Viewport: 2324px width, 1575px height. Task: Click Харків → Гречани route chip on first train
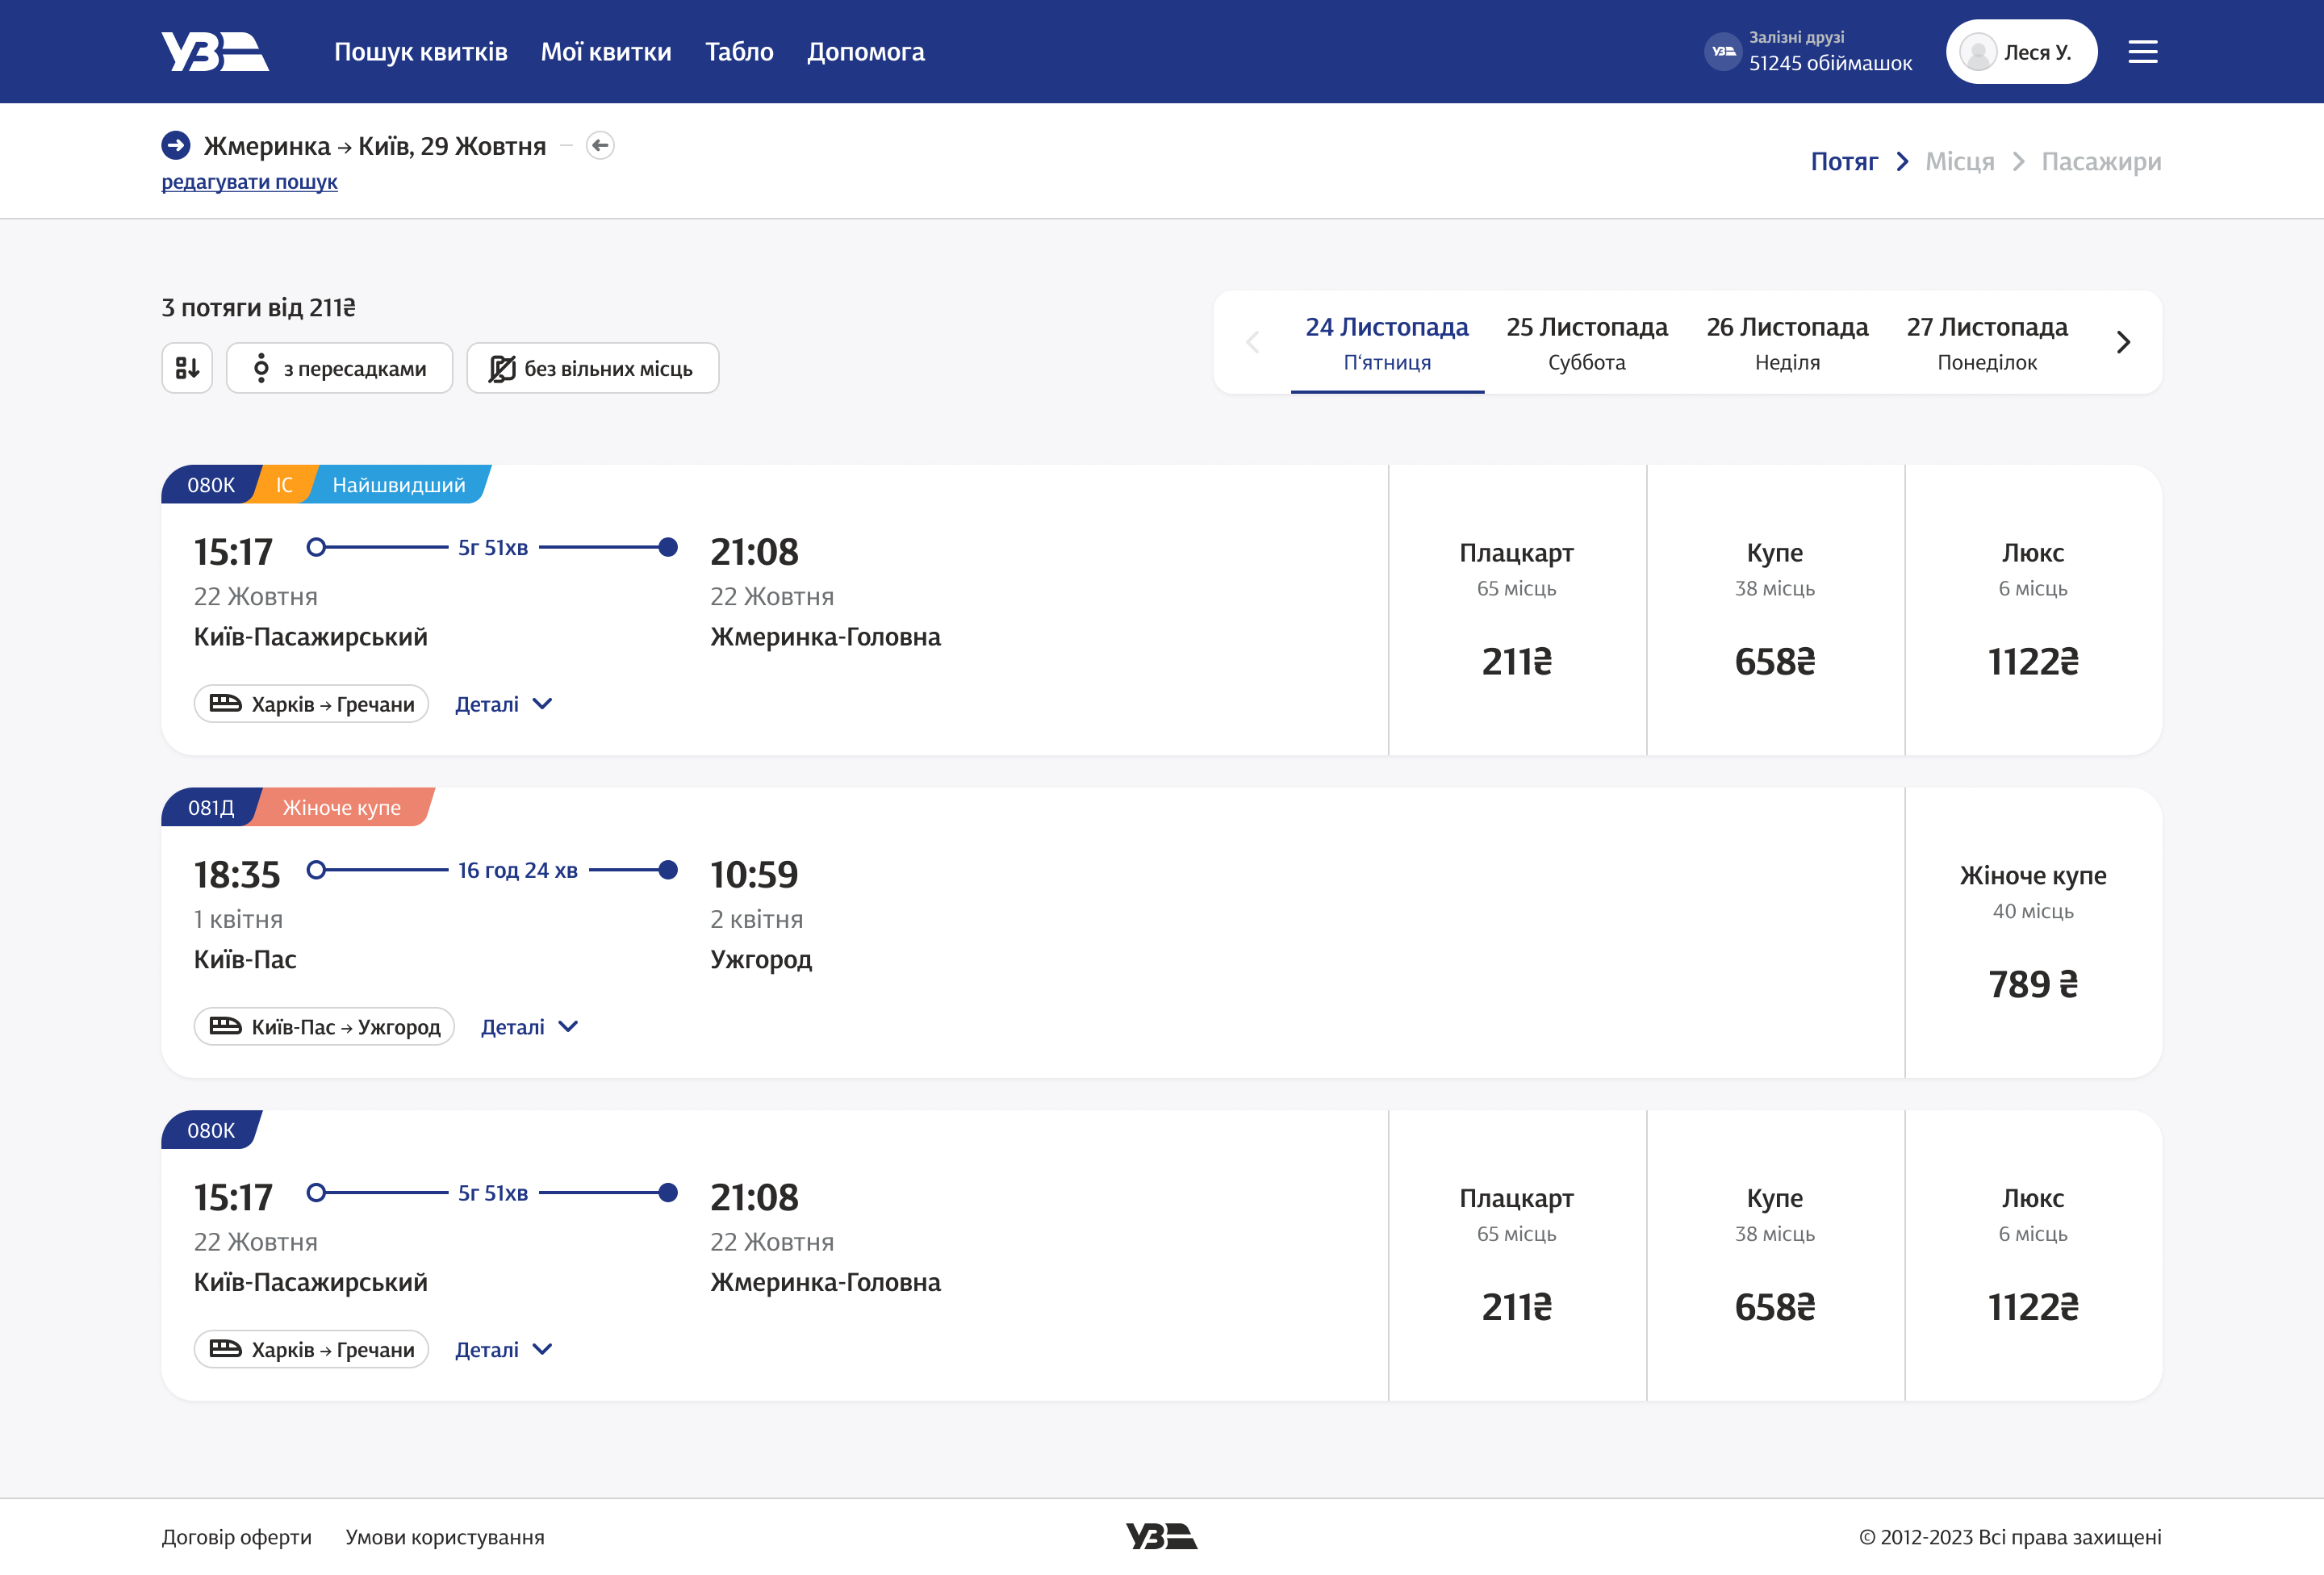click(x=311, y=704)
